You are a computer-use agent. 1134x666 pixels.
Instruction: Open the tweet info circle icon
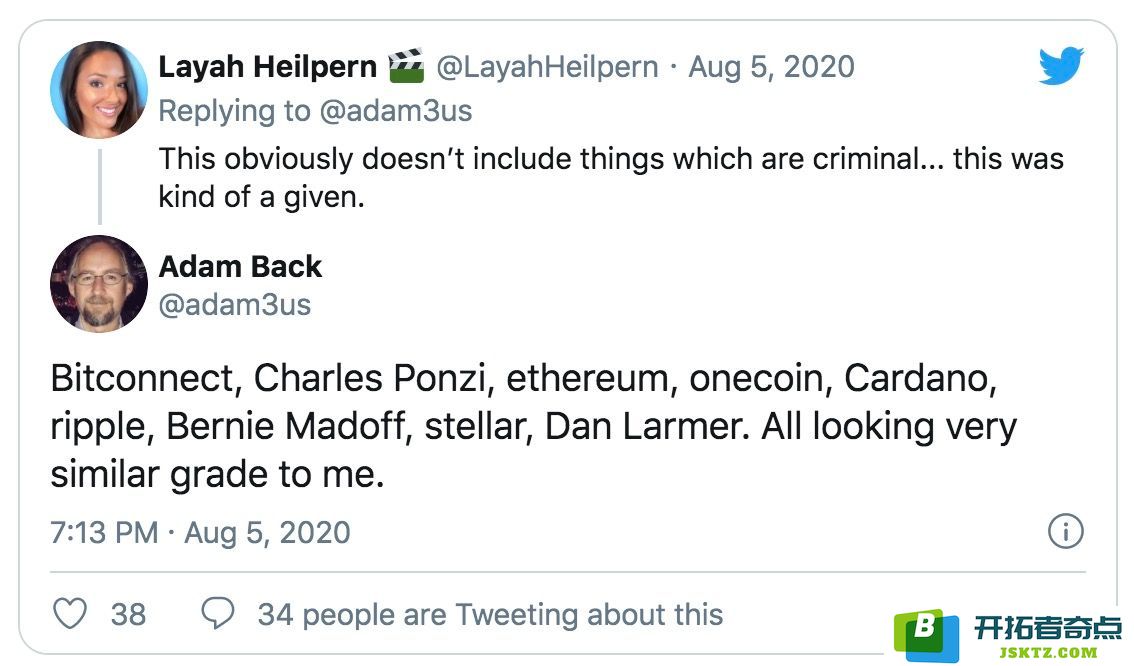(1065, 531)
